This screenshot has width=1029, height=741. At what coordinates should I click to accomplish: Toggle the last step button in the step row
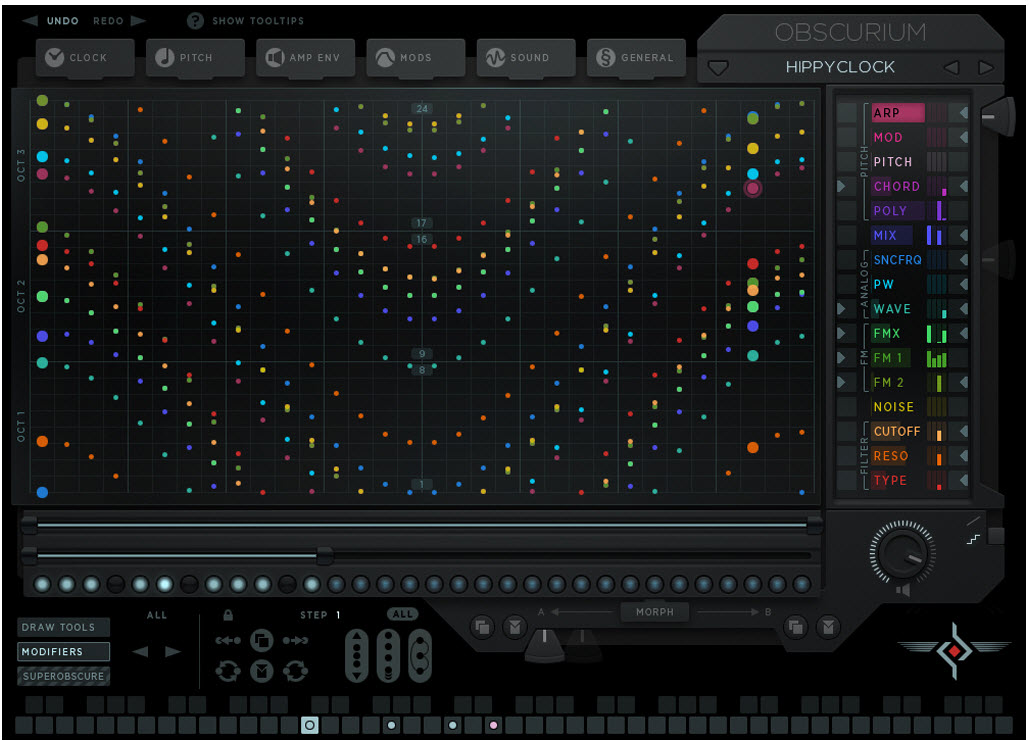click(801, 584)
